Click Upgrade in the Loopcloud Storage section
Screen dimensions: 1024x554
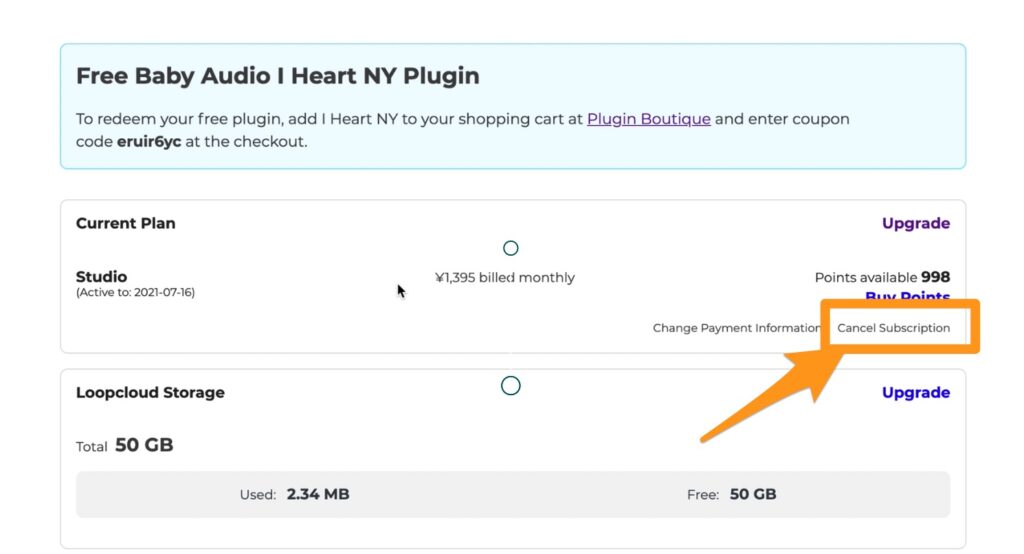click(915, 393)
